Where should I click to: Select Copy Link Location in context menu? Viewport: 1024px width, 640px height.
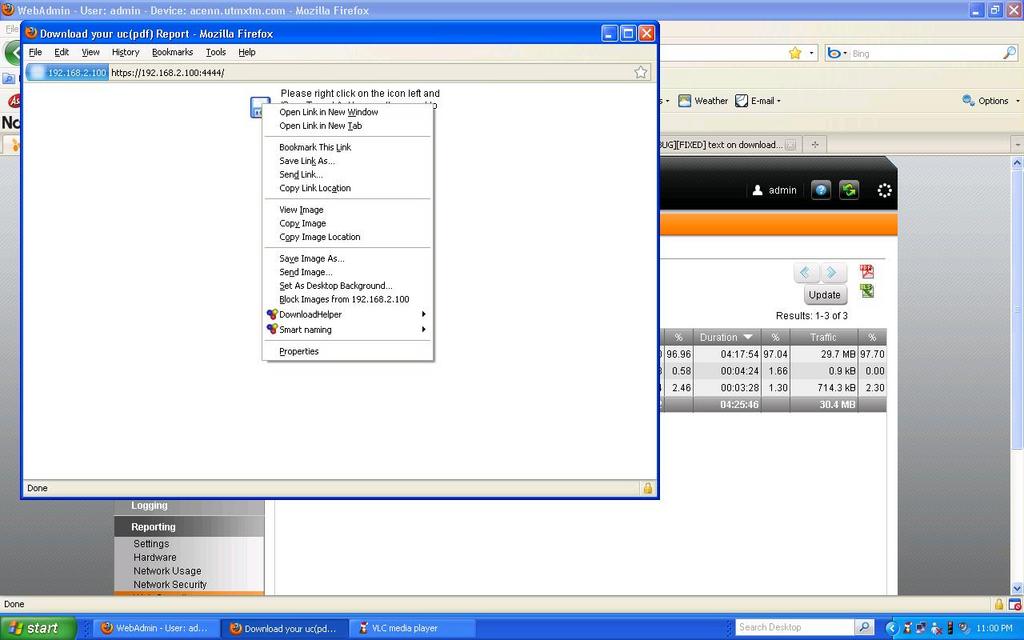[315, 188]
